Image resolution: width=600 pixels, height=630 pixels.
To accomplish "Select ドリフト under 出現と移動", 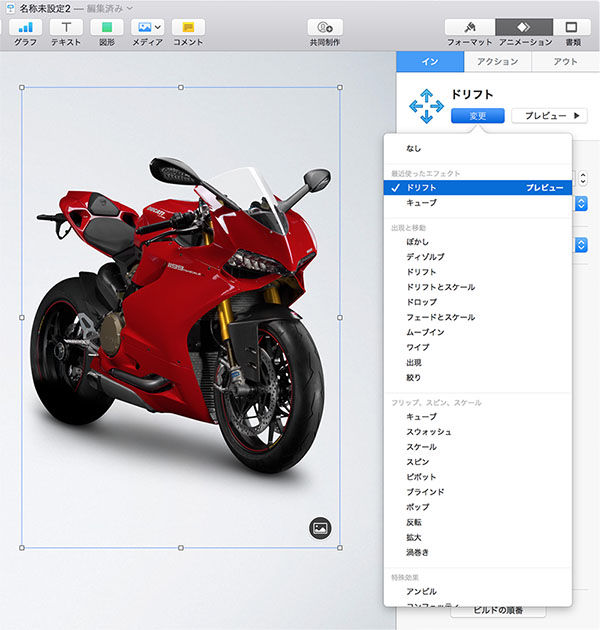I will [x=478, y=272].
